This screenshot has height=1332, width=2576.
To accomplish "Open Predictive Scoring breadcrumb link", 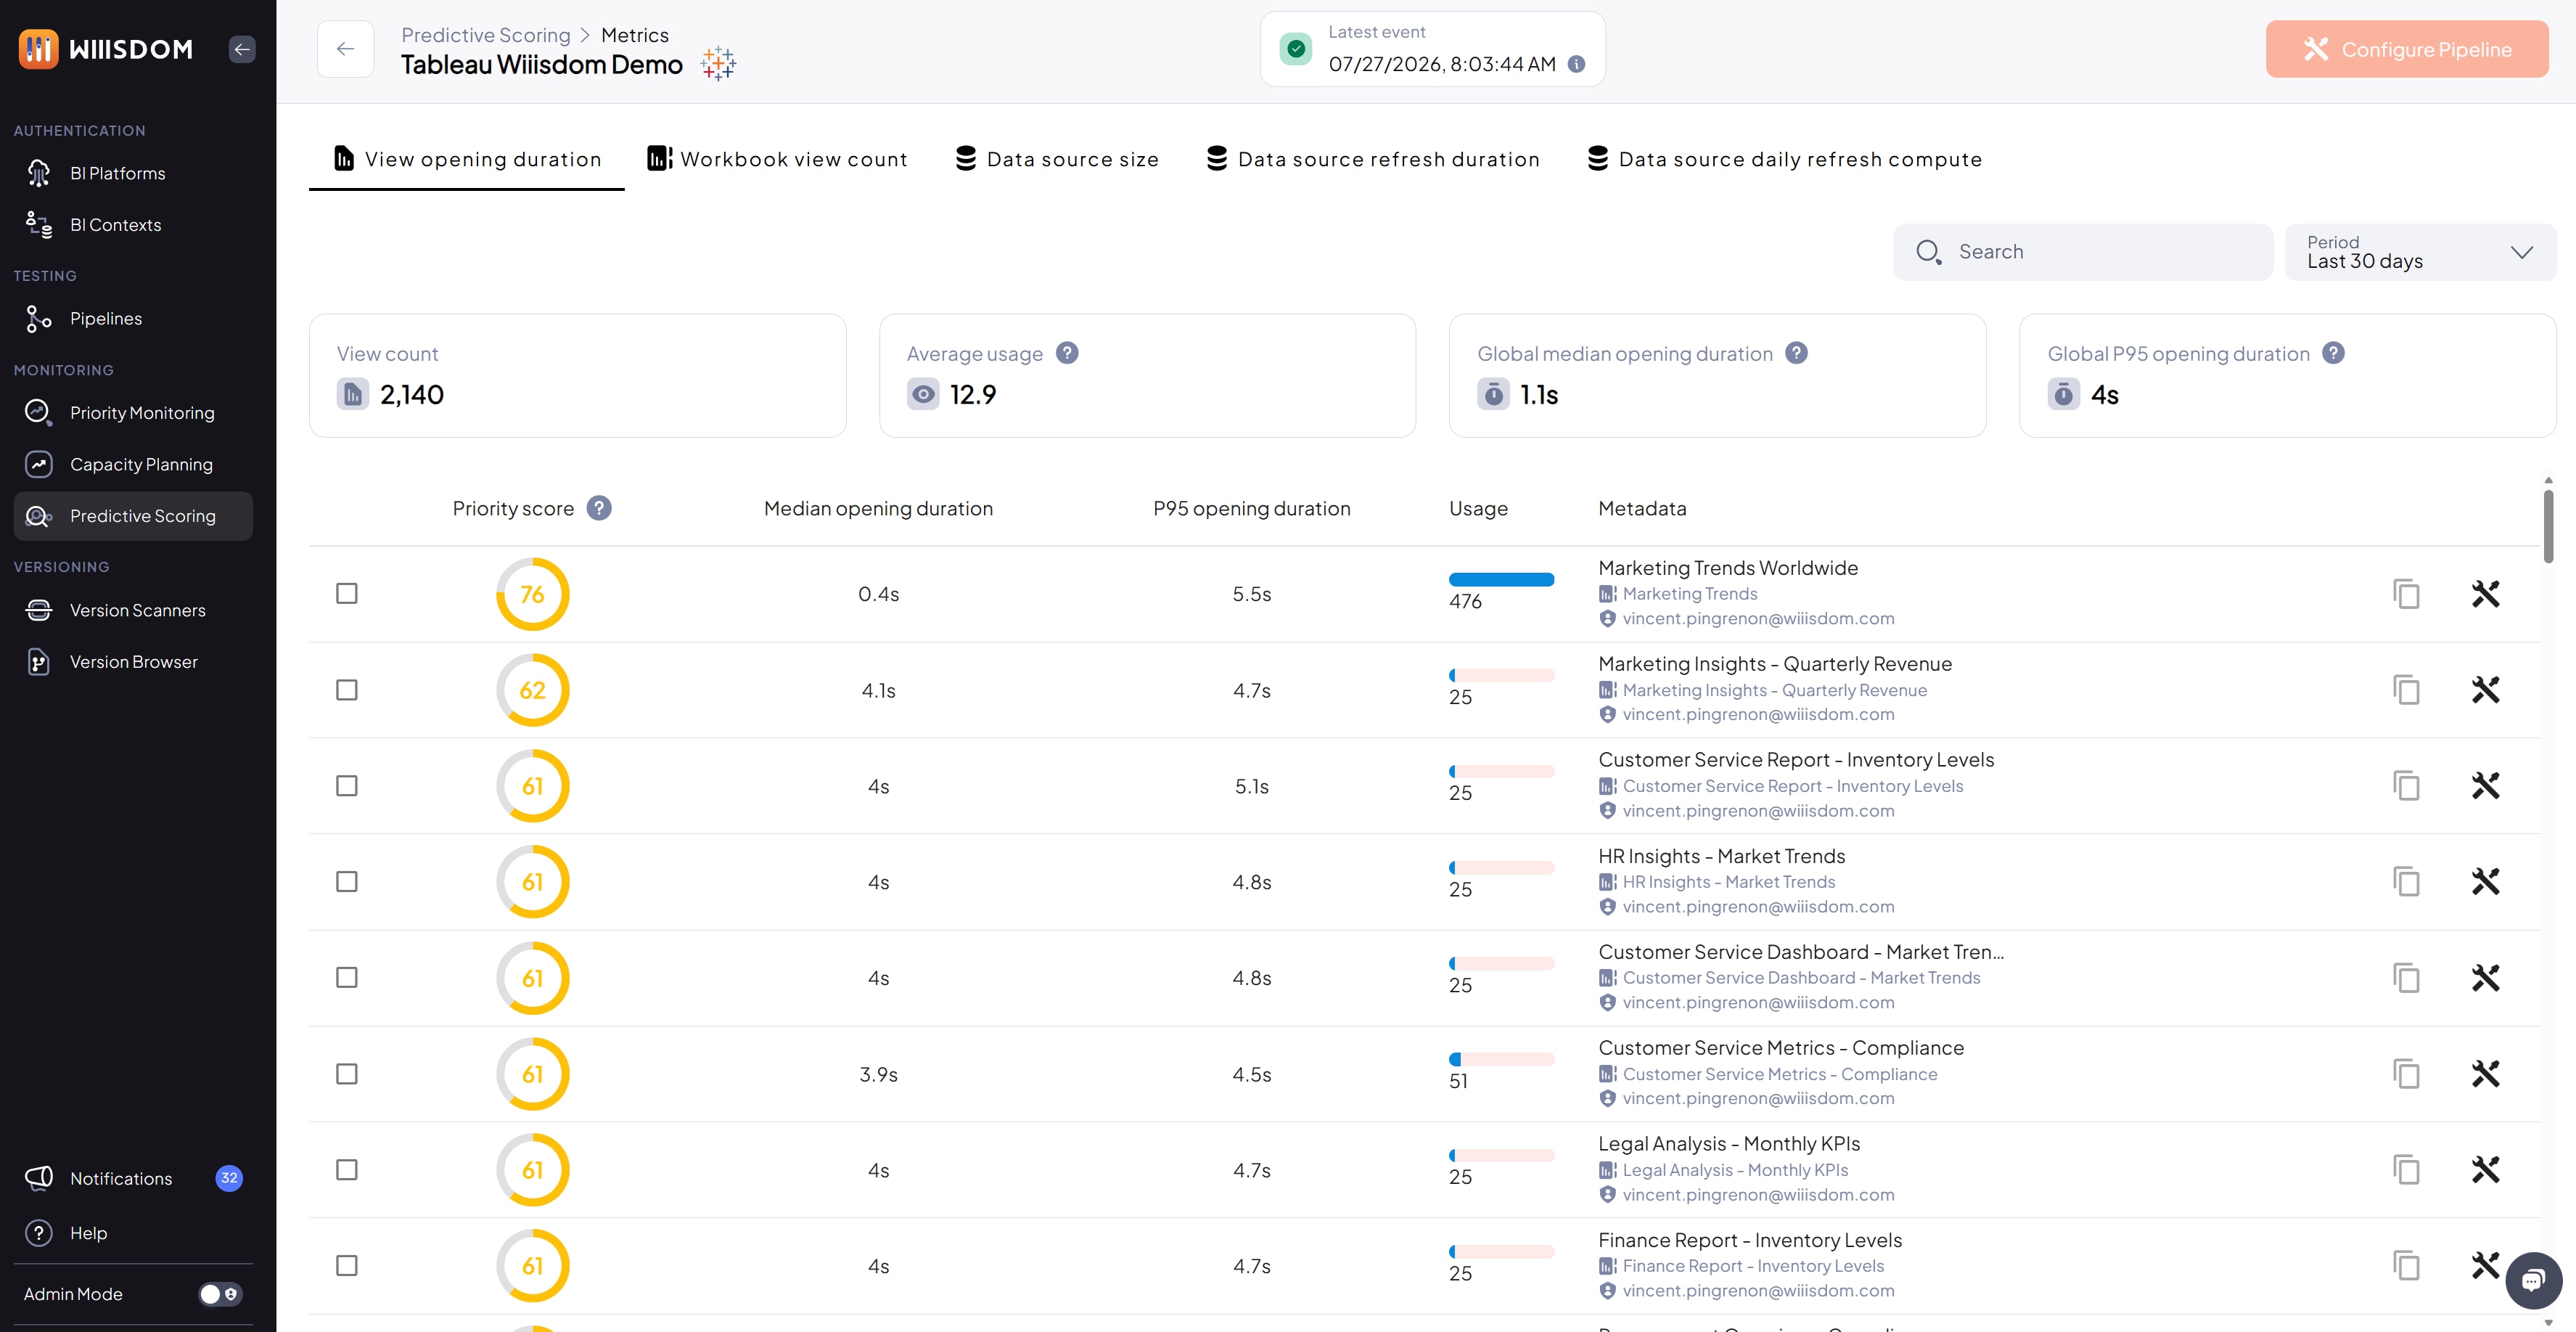I will pyautogui.click(x=485, y=35).
